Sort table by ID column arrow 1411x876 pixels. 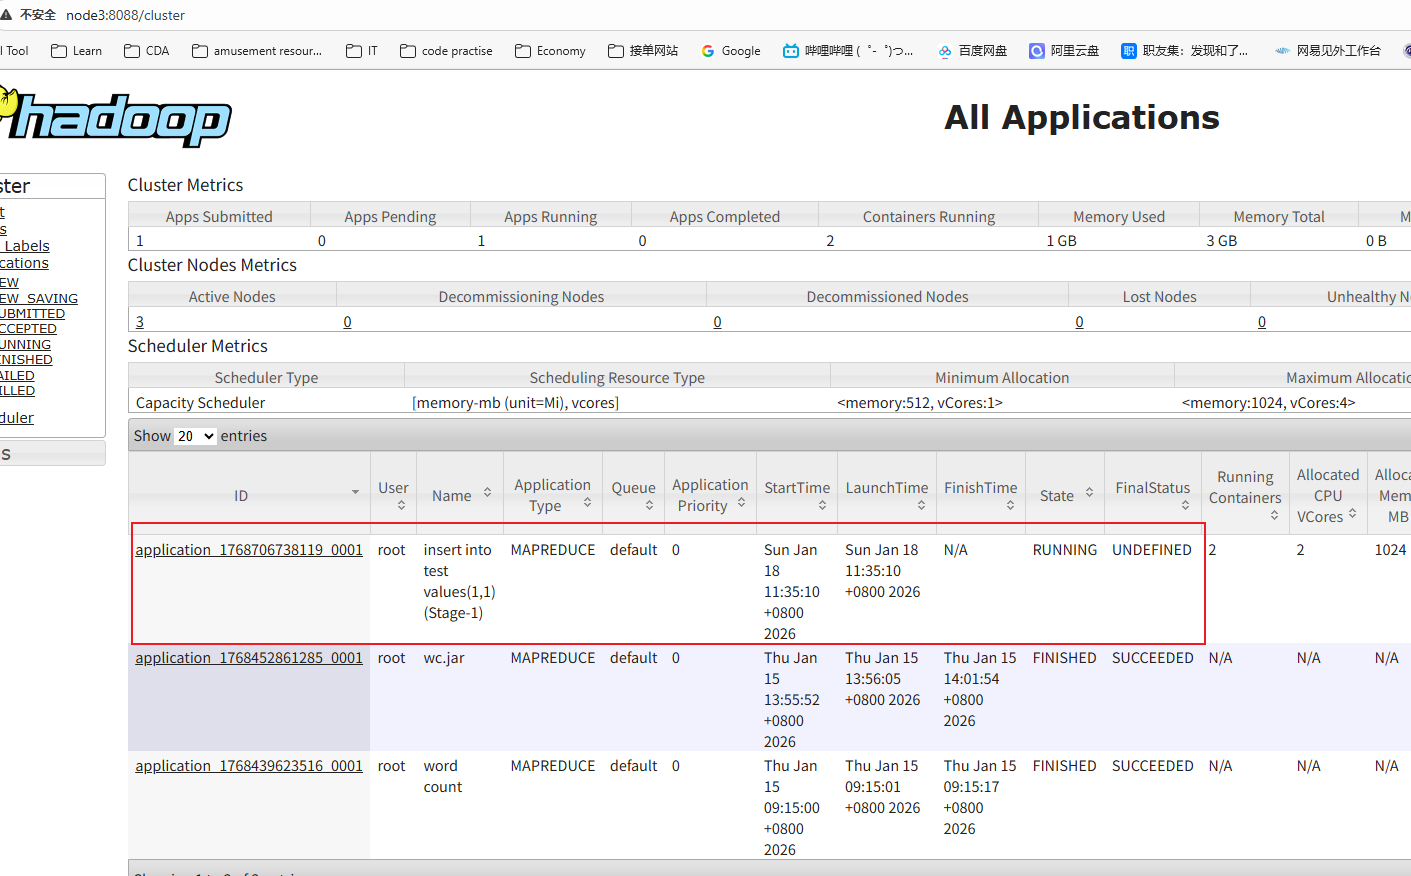pos(355,492)
